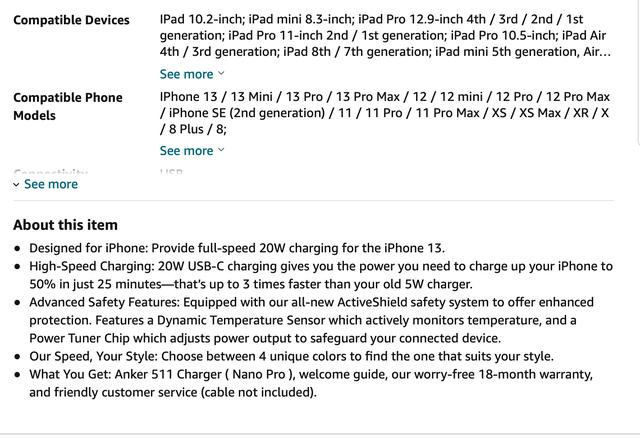Click bullet dot before What You Get

18,375
